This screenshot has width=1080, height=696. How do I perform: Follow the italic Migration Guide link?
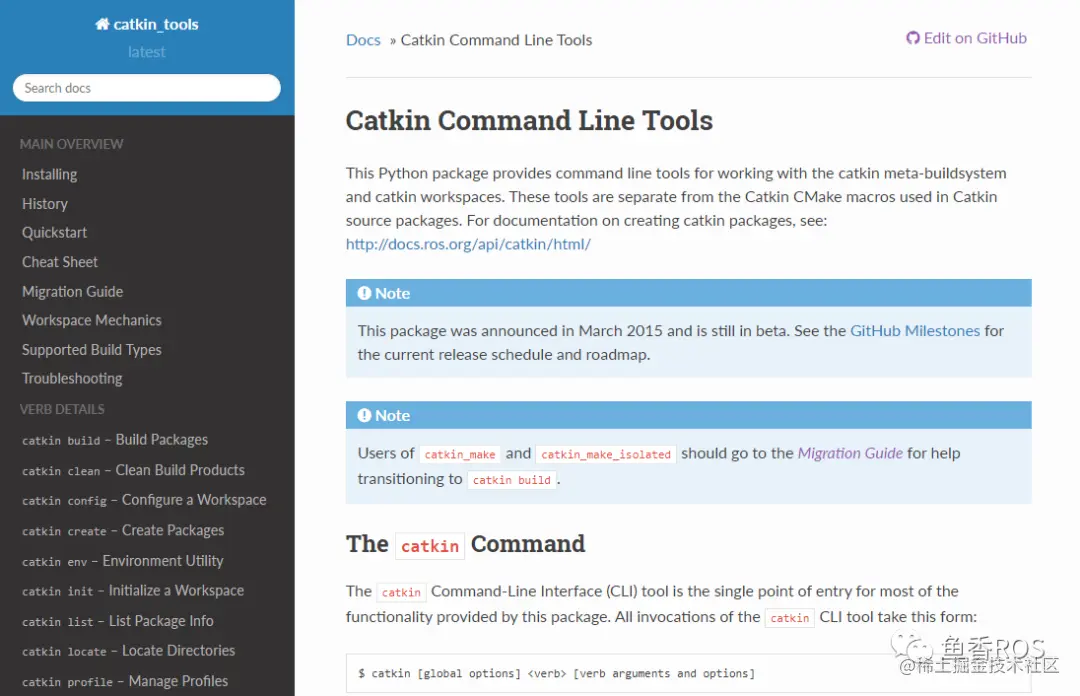coord(850,453)
